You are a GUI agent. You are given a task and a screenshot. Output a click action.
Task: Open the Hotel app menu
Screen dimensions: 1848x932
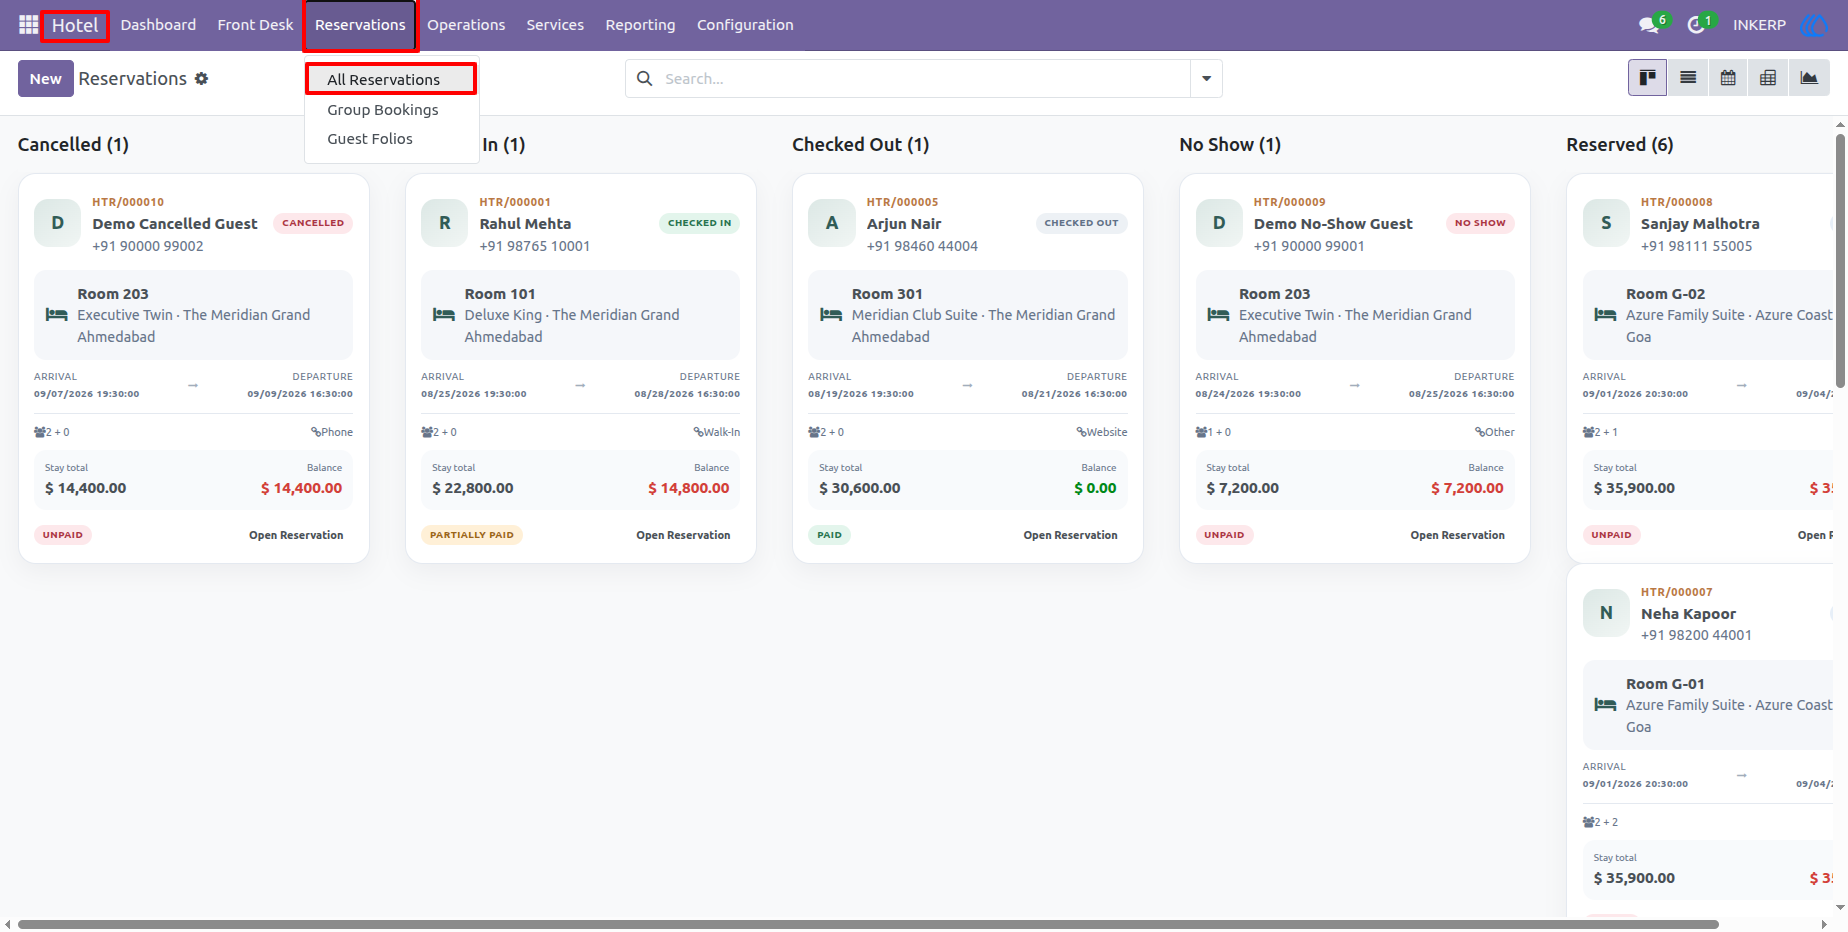(x=75, y=25)
